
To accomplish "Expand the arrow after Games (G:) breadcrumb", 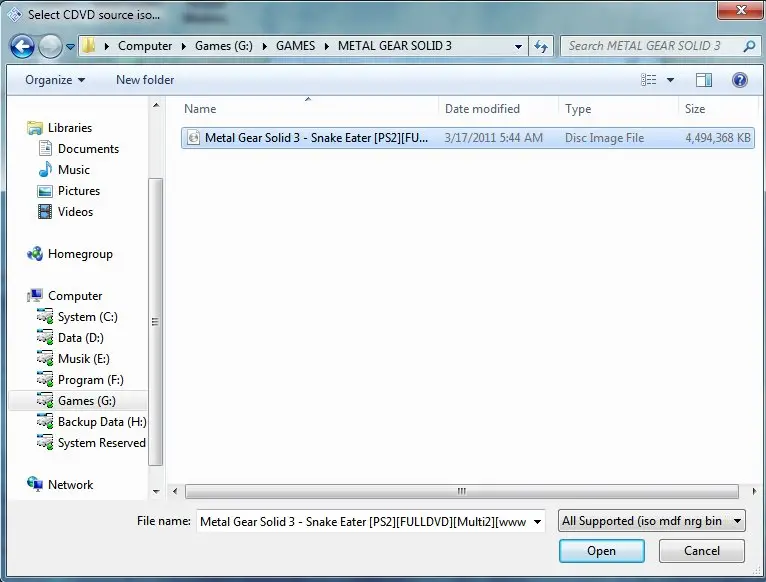I will 265,46.
